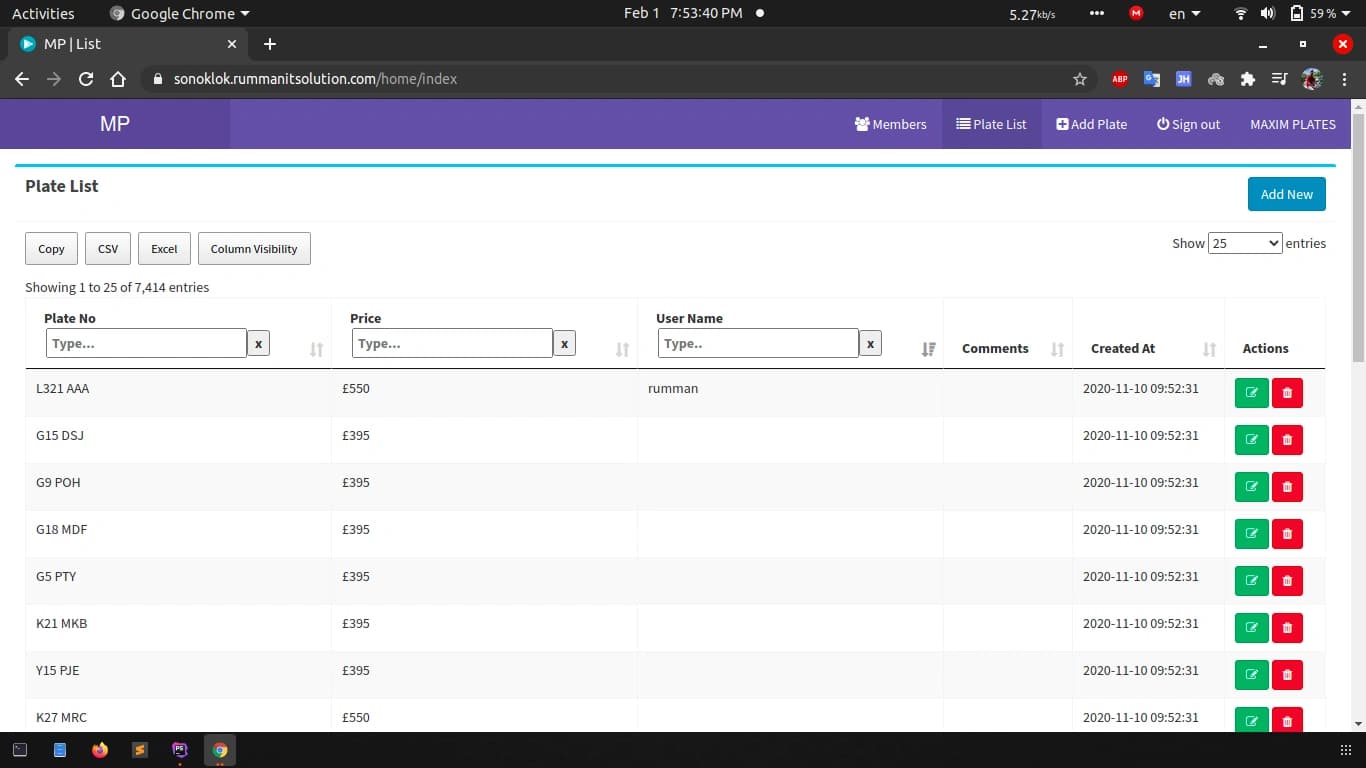
Task: Open the Show entries count dropdown
Action: [1245, 243]
